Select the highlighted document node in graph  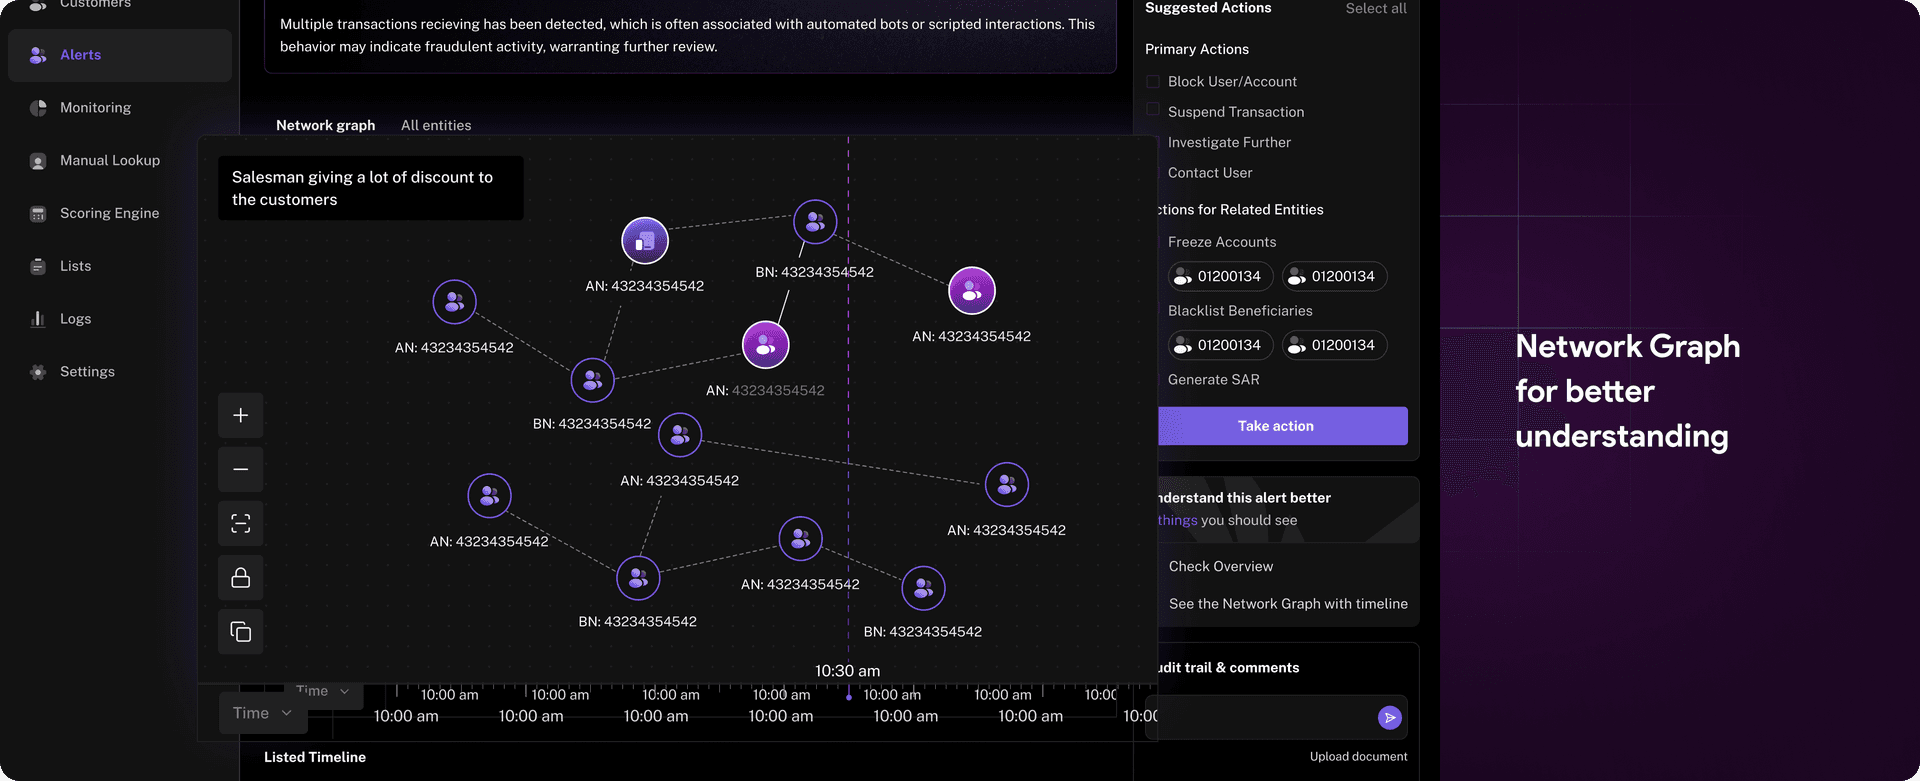(x=645, y=241)
